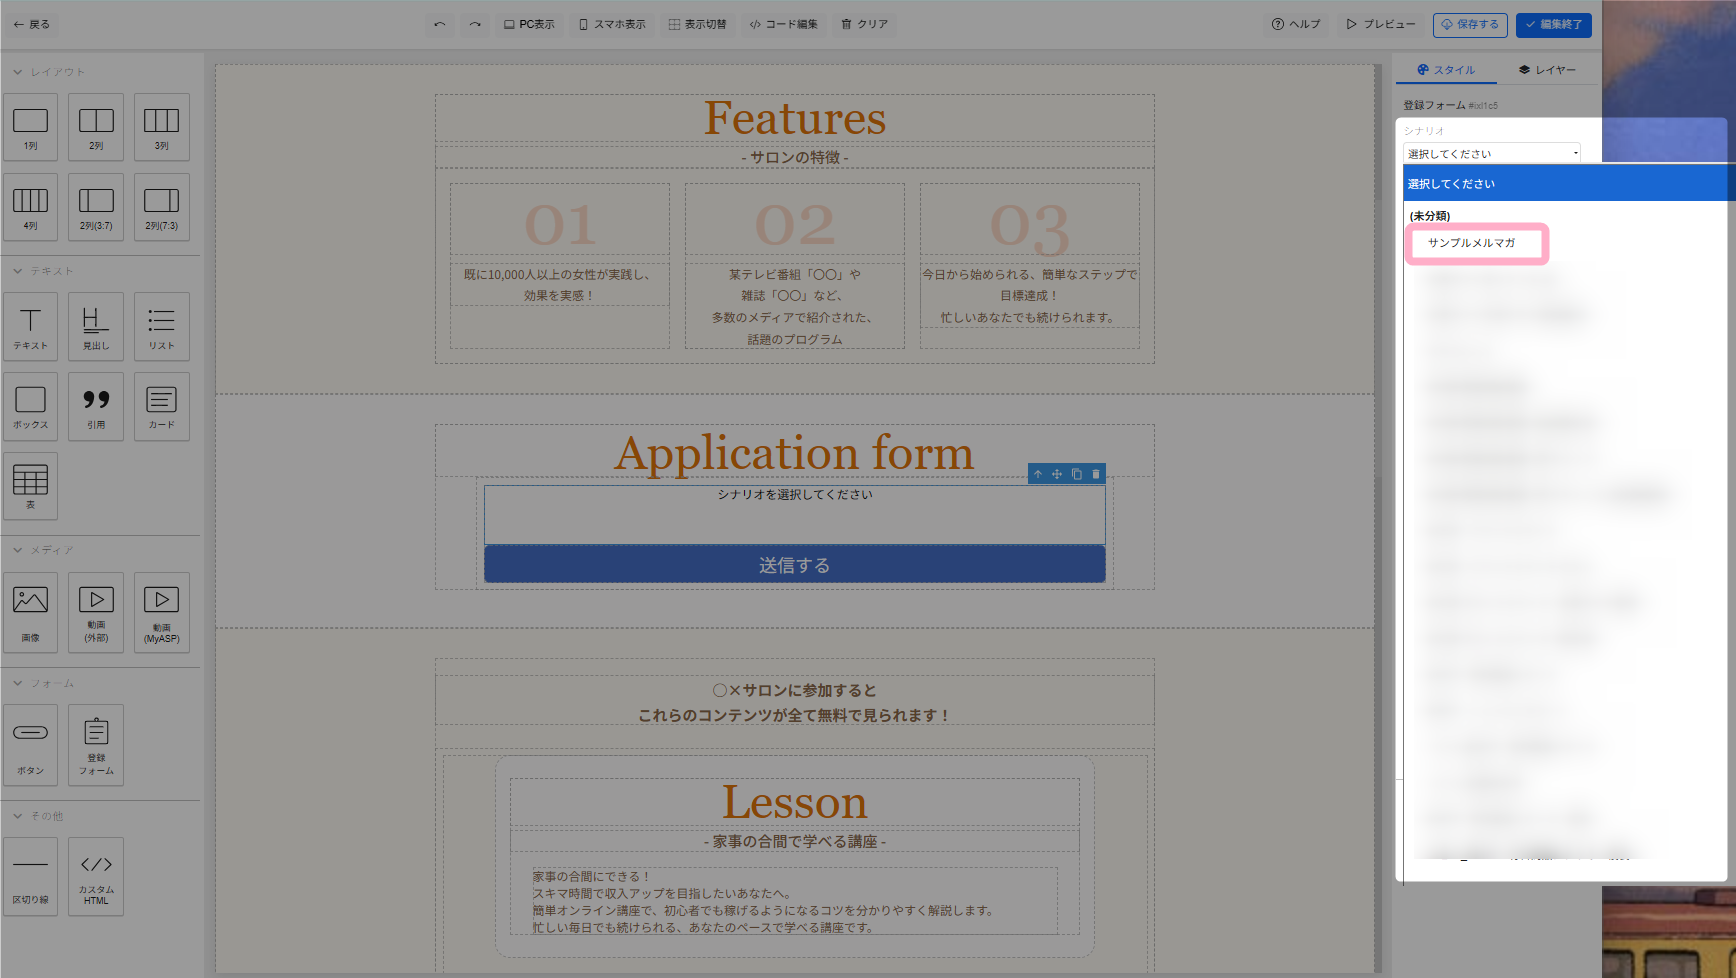Click the undo arrow in toolbar
1736x978 pixels.
coord(440,24)
